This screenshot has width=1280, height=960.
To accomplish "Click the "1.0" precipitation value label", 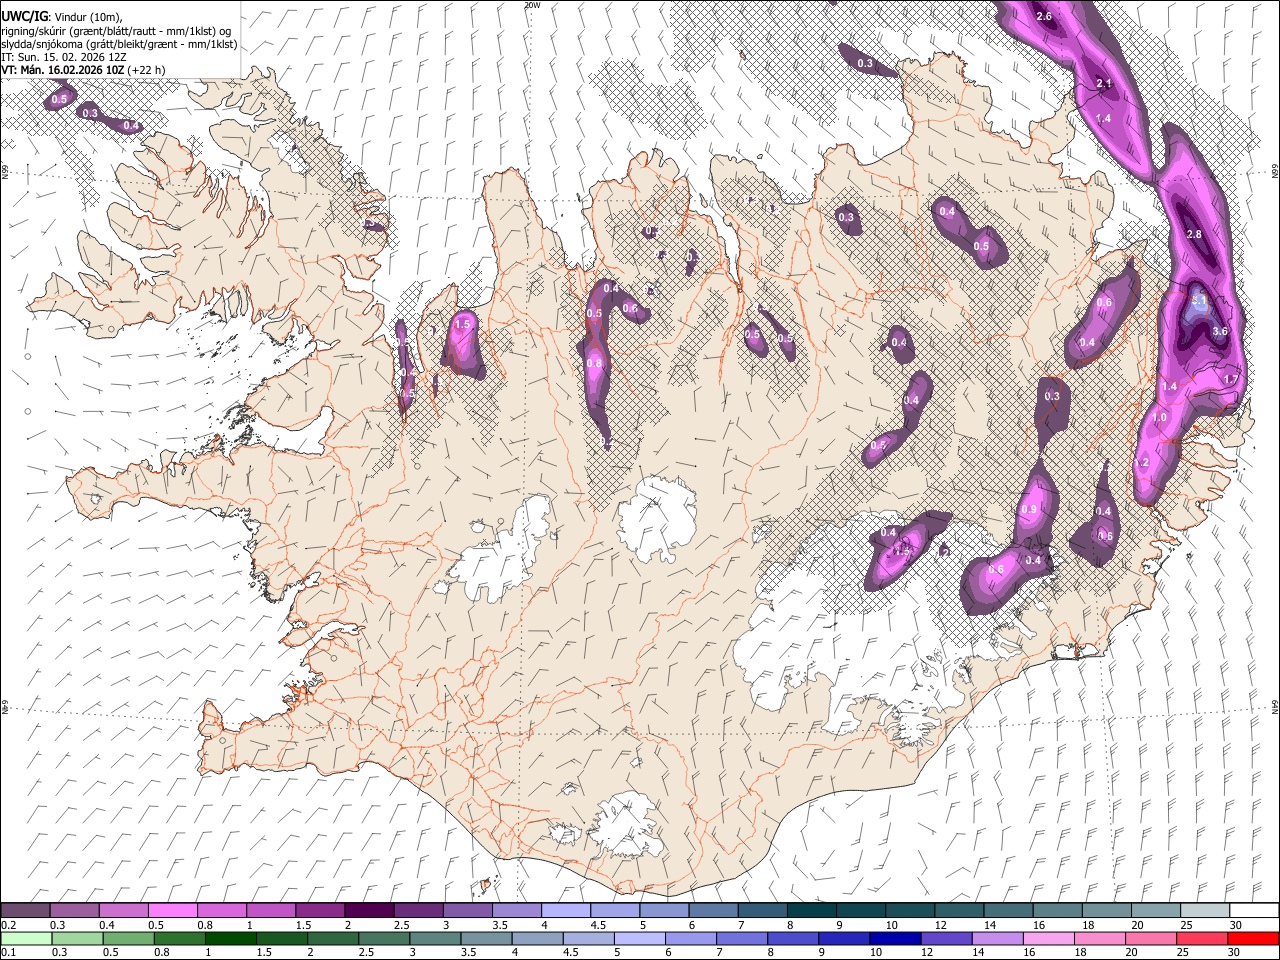I will tap(1159, 418).
